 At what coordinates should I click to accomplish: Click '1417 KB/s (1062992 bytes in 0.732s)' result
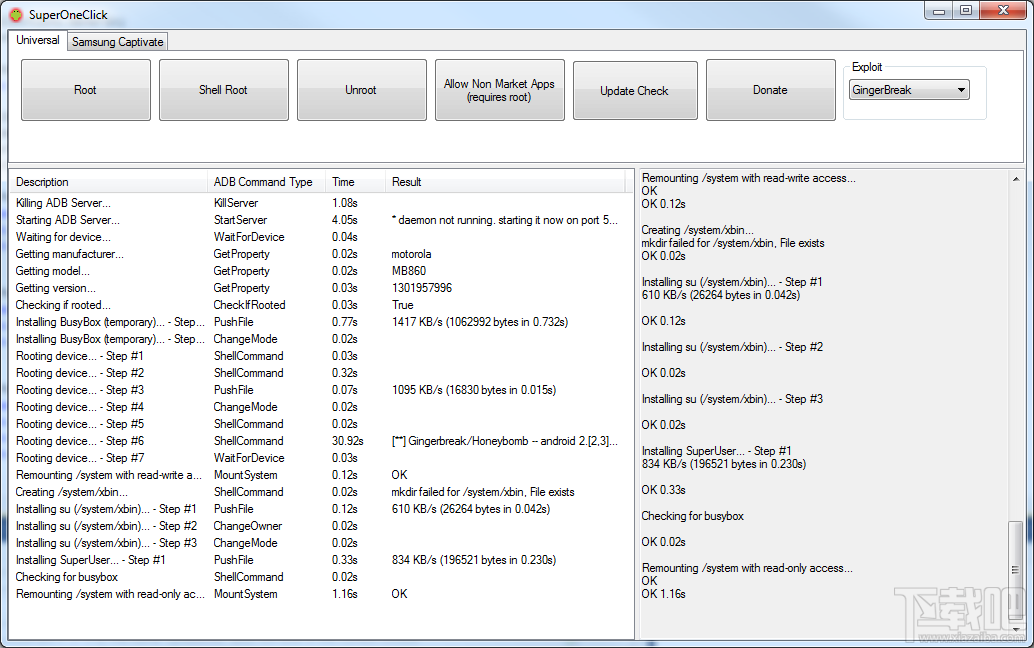click(x=480, y=322)
